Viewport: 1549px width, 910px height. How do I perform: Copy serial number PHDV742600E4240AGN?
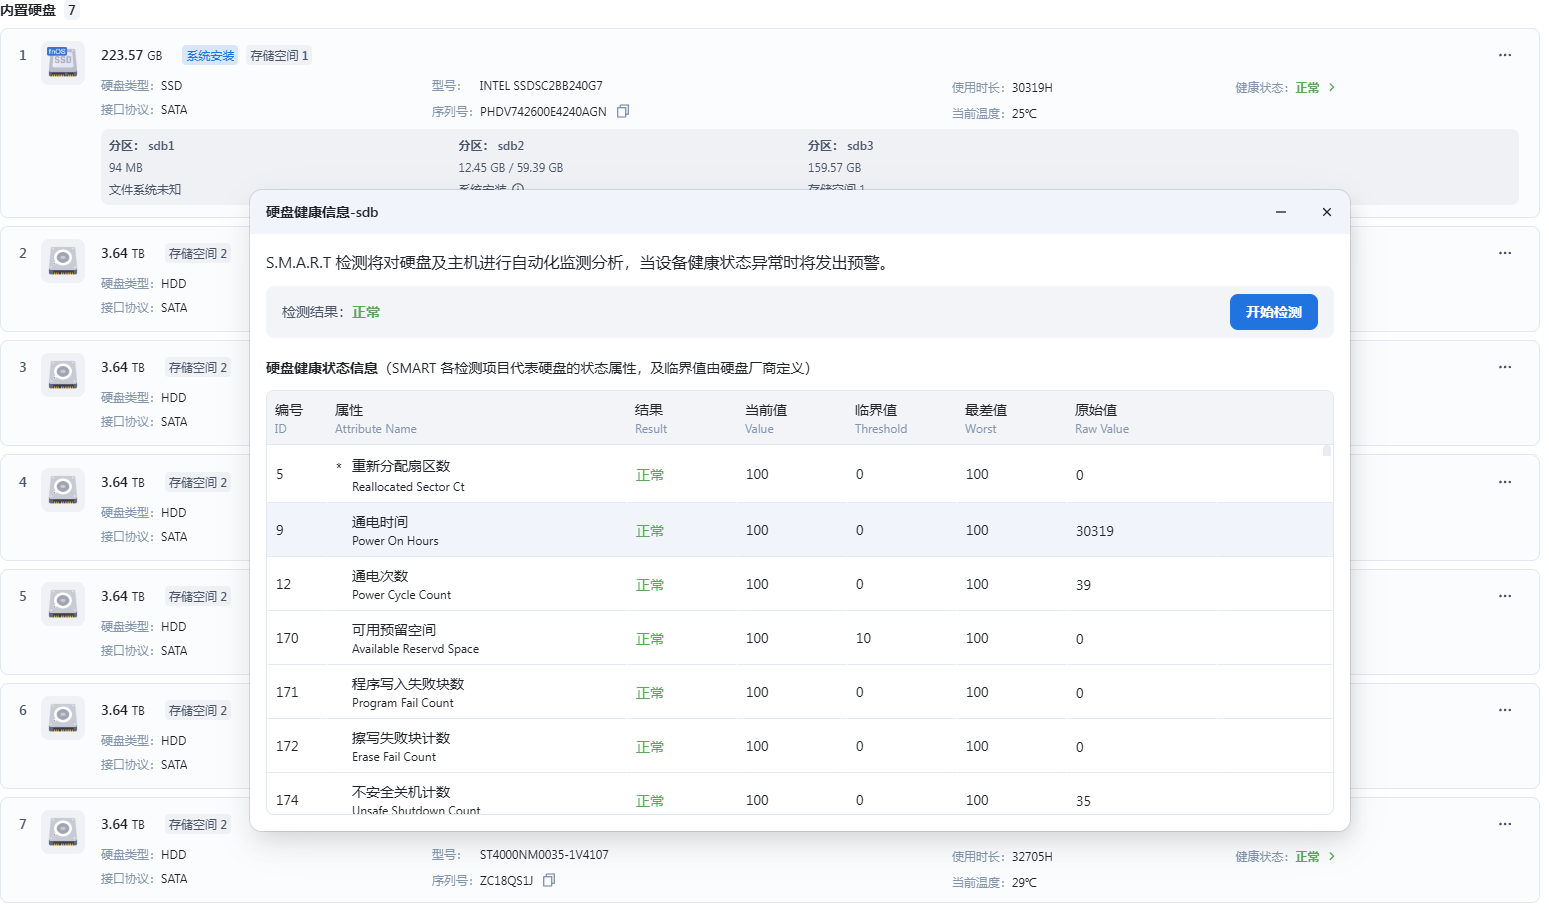(x=623, y=111)
